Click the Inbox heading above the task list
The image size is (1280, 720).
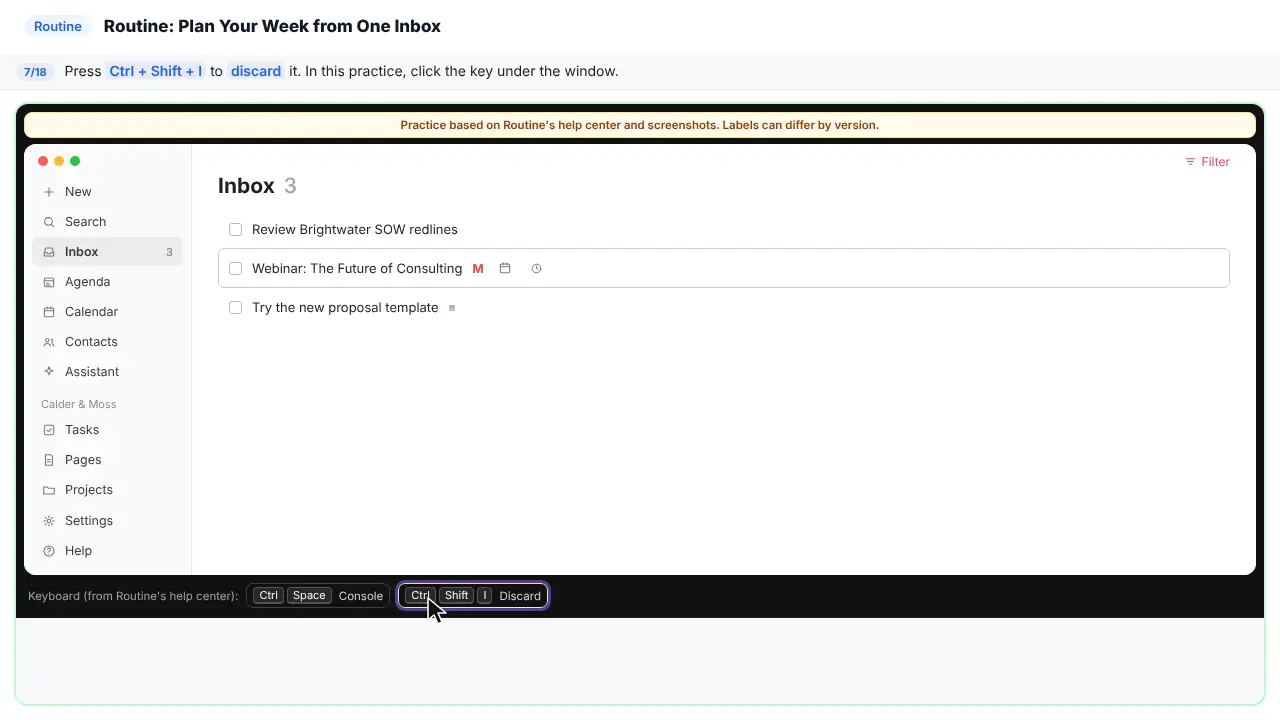(246, 186)
